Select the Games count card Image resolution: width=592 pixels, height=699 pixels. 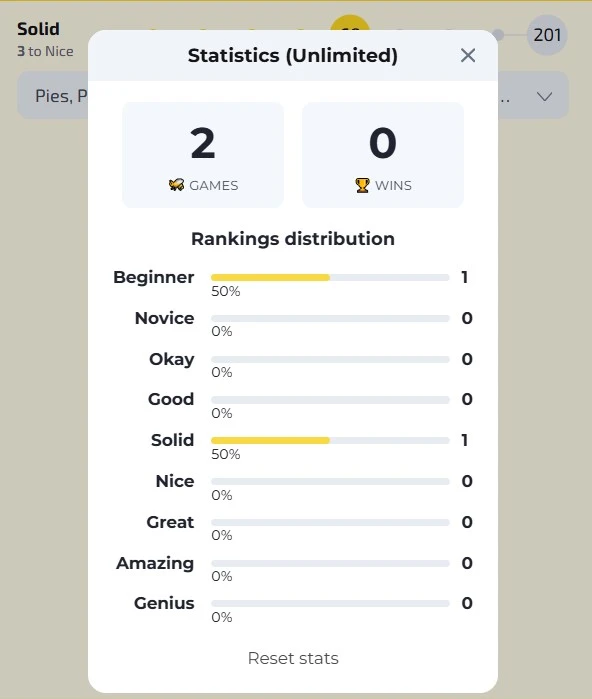click(203, 155)
